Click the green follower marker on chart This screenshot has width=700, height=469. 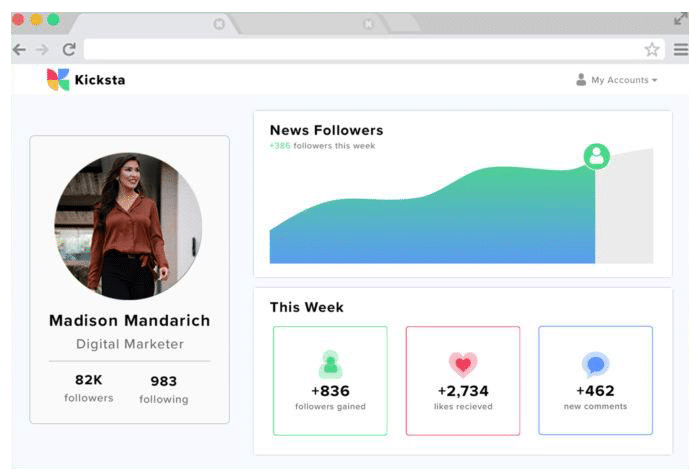[x=597, y=156]
